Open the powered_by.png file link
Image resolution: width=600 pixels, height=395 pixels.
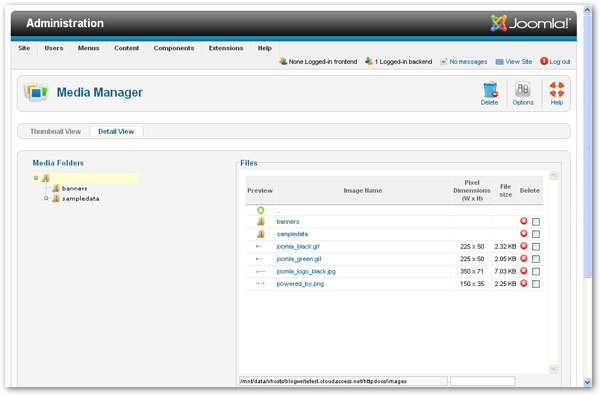coord(300,284)
